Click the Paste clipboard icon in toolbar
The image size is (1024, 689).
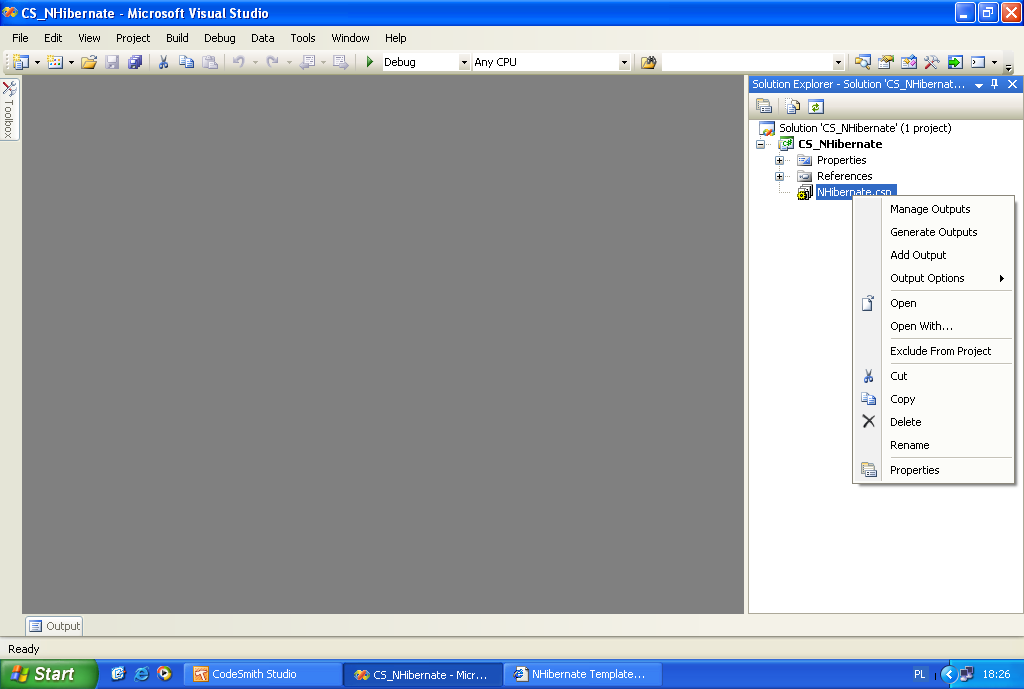pyautogui.click(x=210, y=62)
